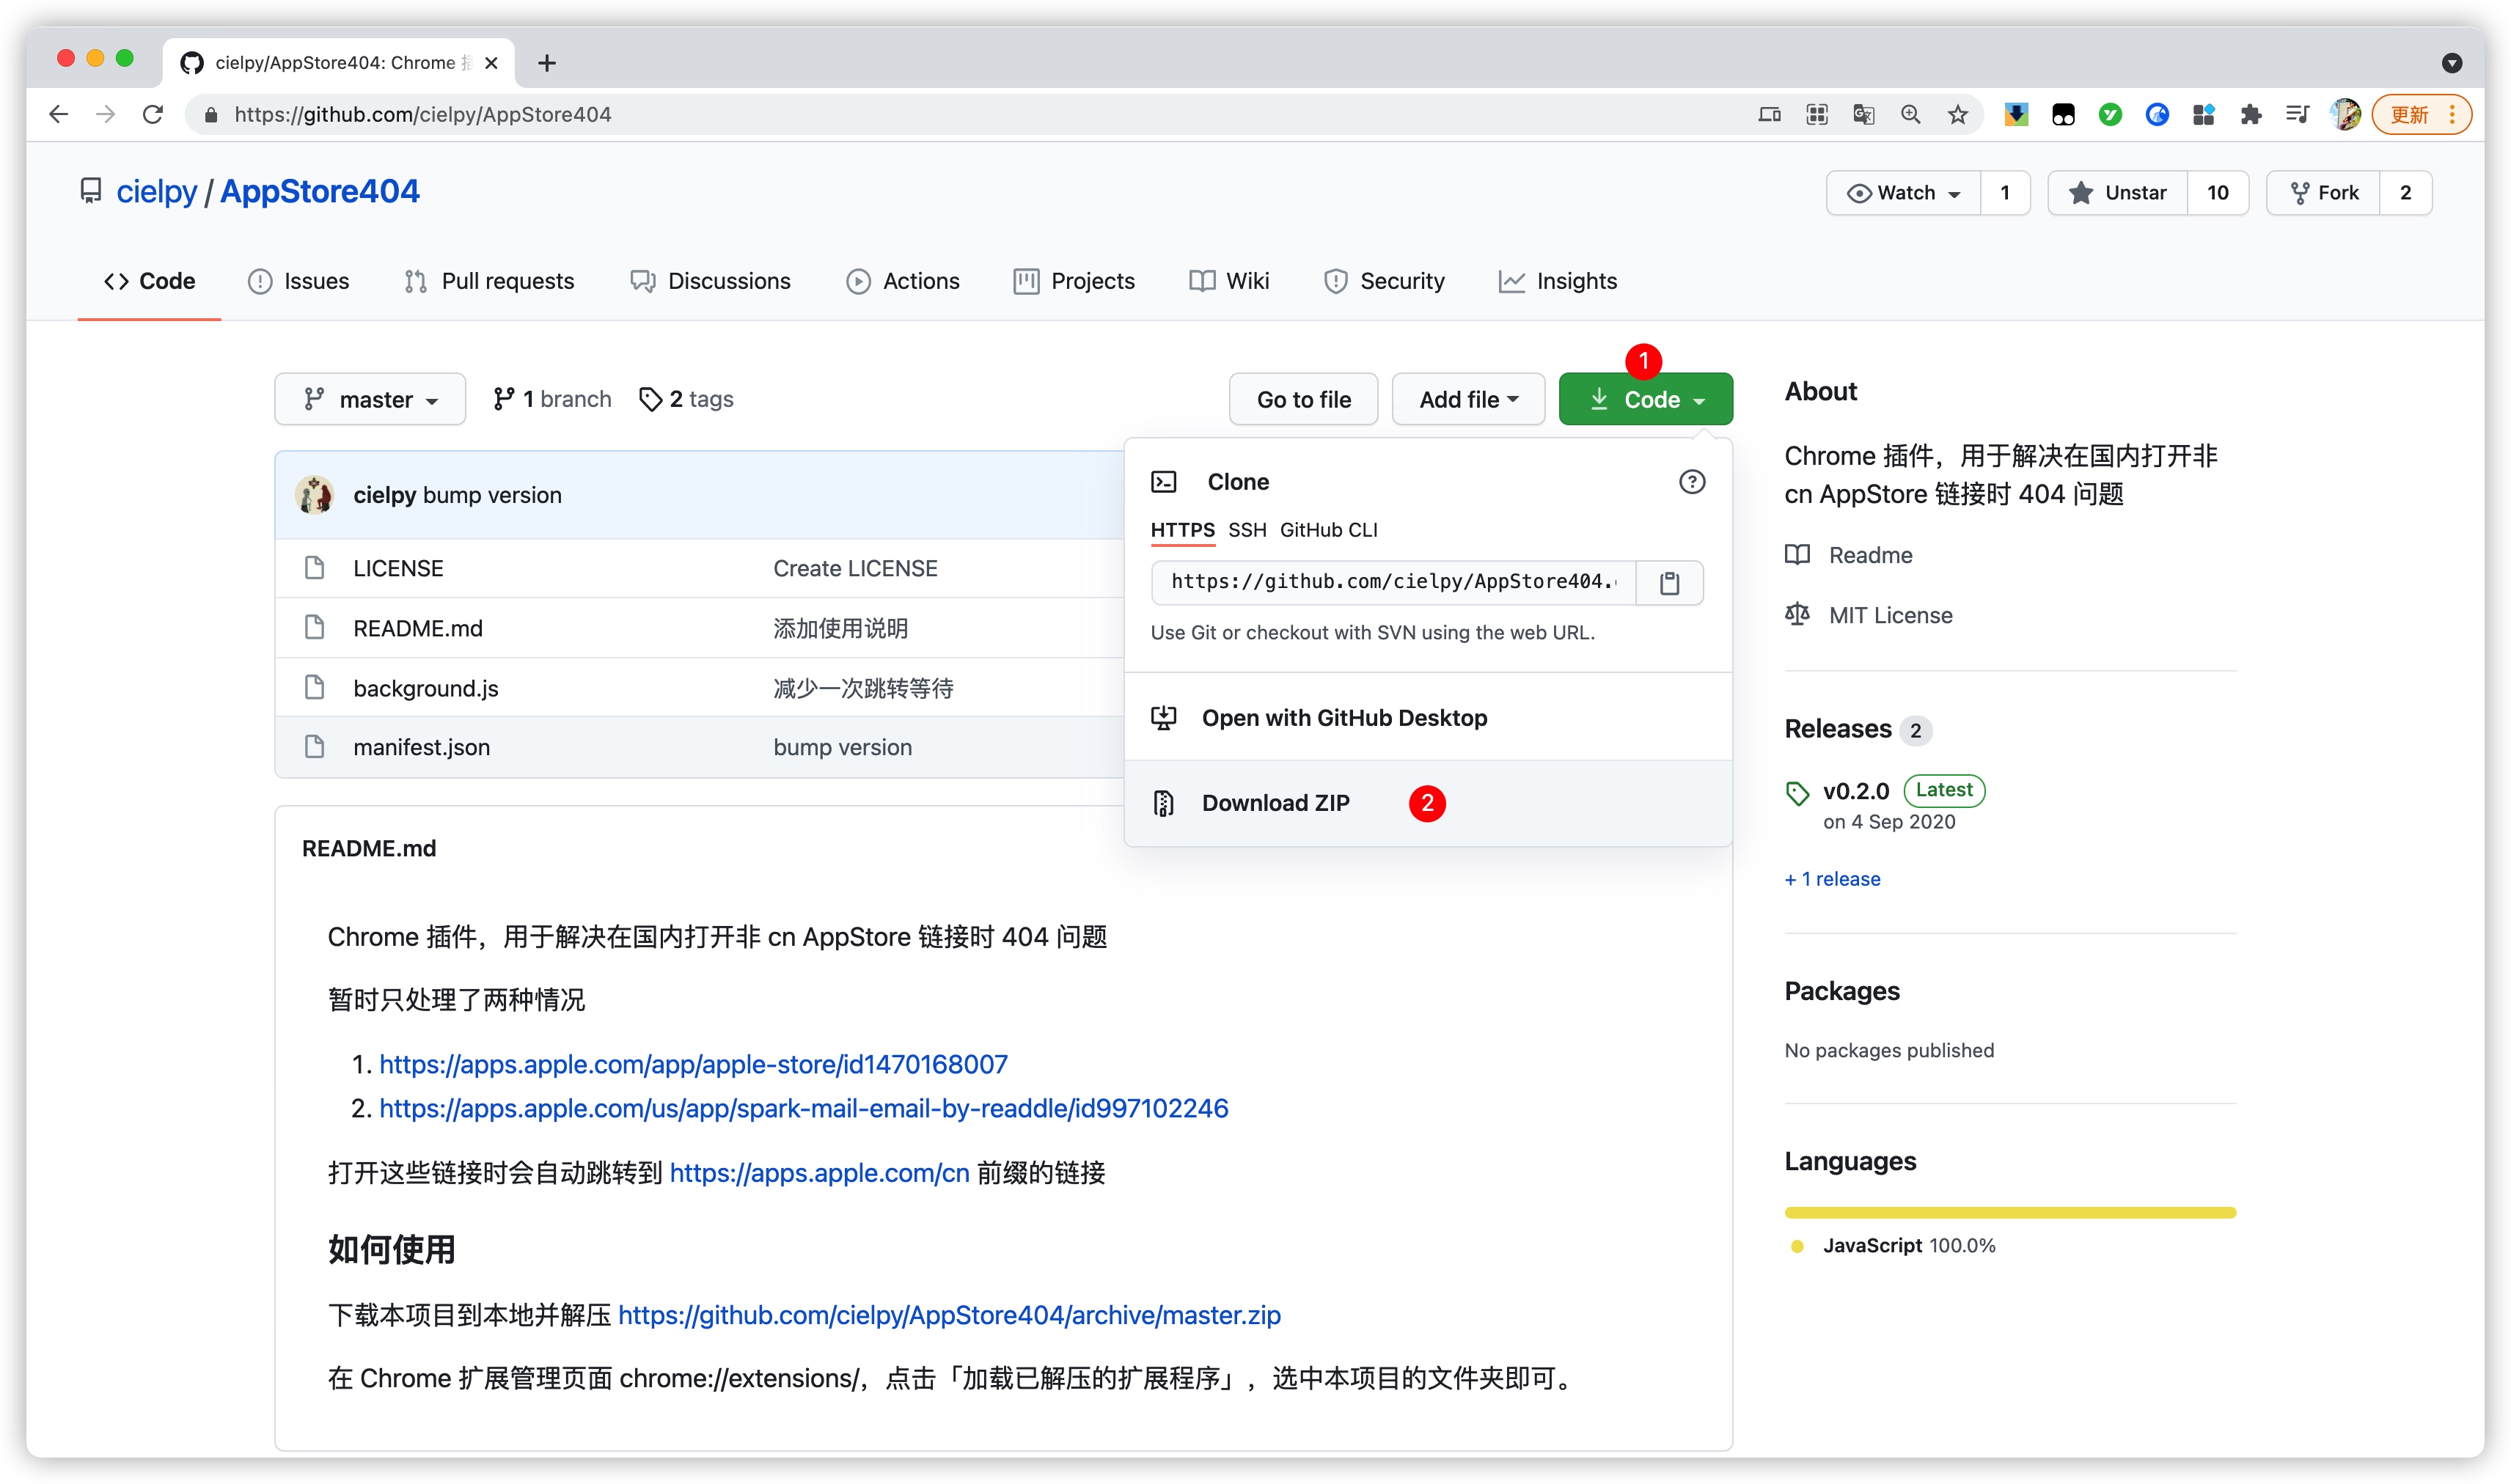Expand the Watch notifications dropdown
The height and width of the screenshot is (1484, 2511).
pyautogui.click(x=1903, y=193)
